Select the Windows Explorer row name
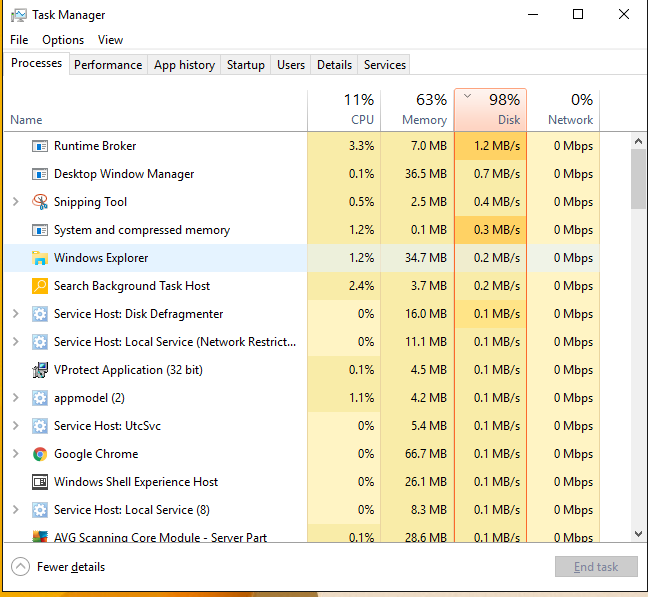This screenshot has height=597, width=648. pos(101,258)
